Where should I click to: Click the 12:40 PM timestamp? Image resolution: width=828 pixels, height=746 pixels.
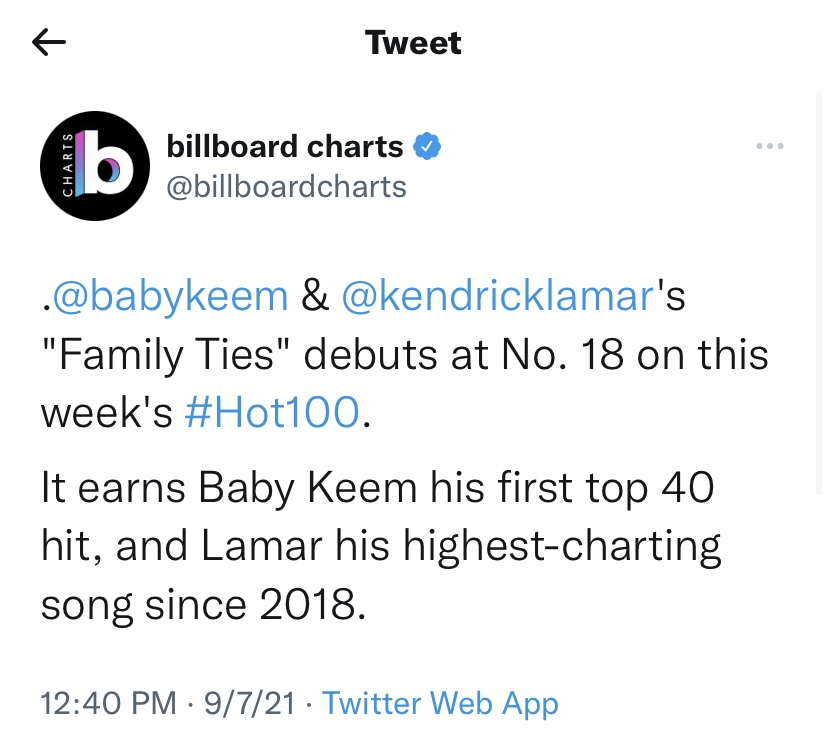(108, 704)
